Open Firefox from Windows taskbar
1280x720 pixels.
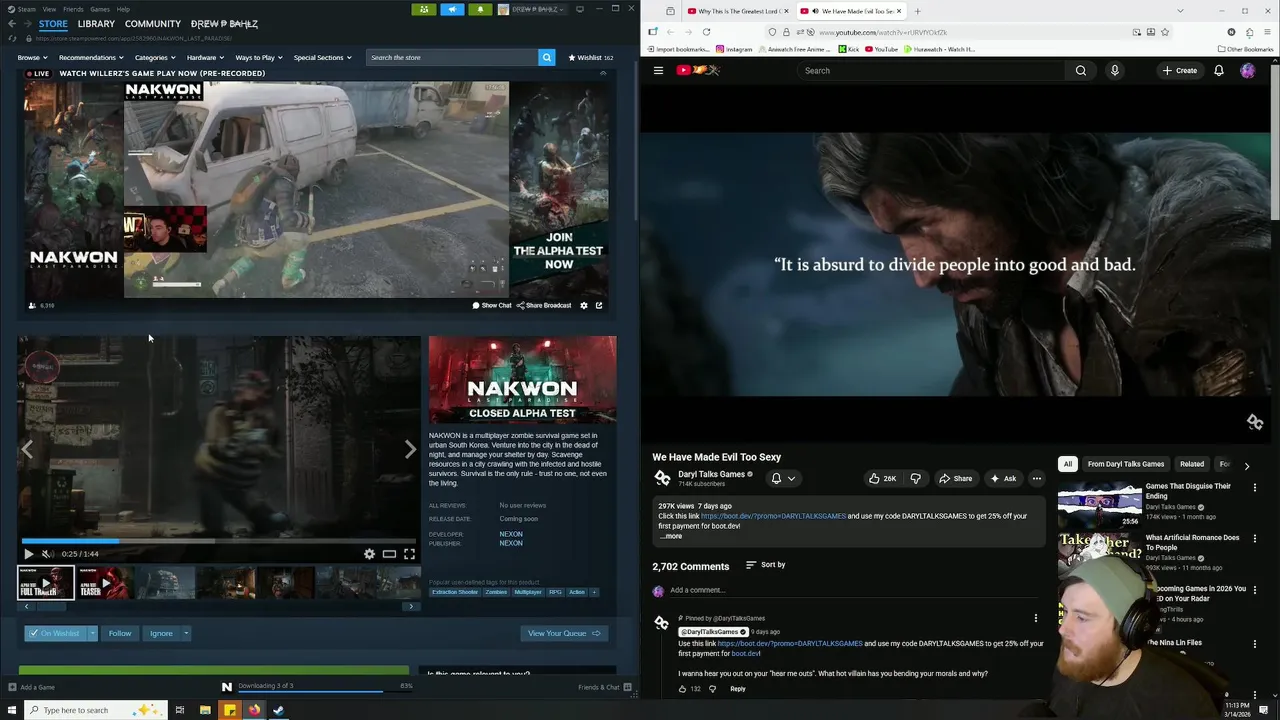point(254,710)
